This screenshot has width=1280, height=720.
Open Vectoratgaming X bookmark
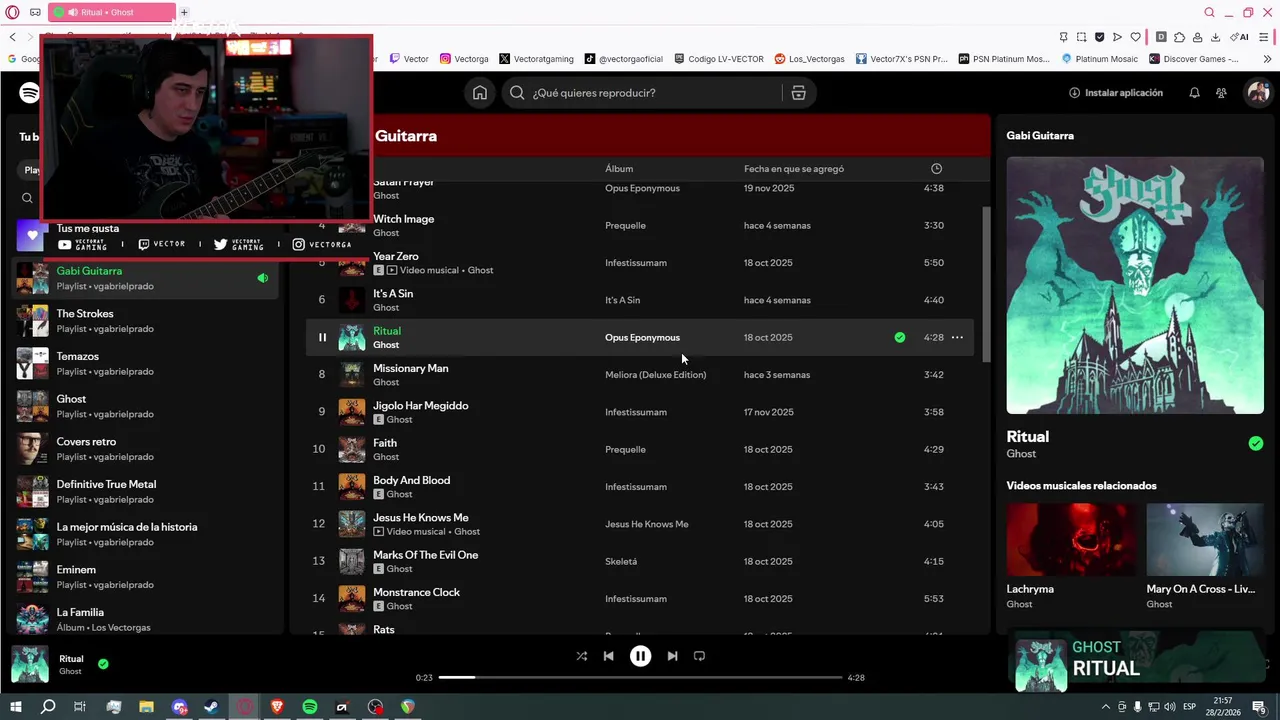[x=536, y=59]
